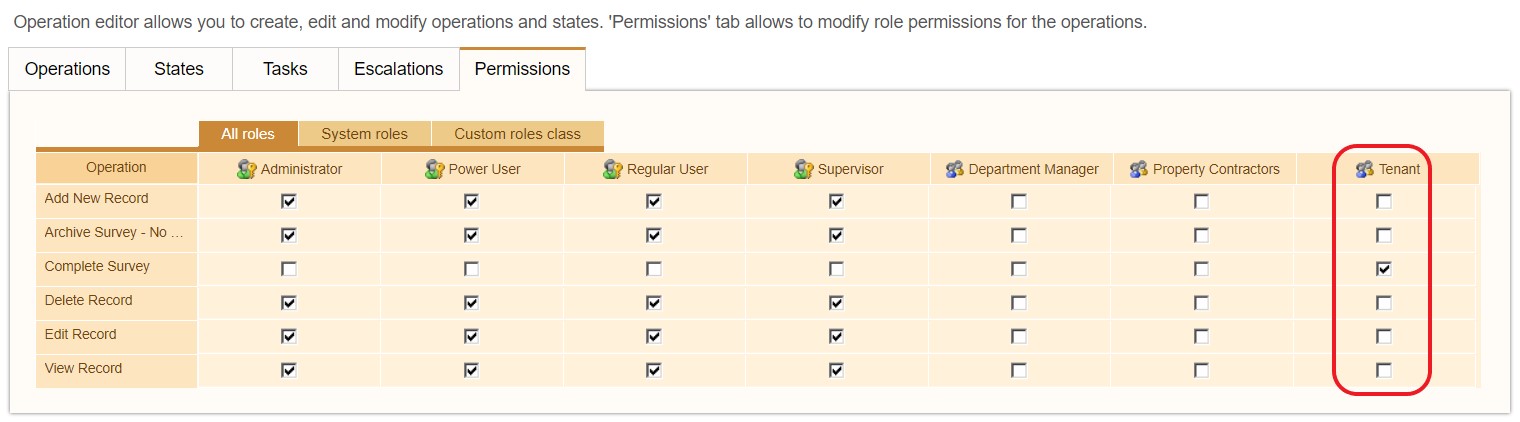Click the Supervisor role icon
This screenshot has height=422, width=1520.
(804, 169)
